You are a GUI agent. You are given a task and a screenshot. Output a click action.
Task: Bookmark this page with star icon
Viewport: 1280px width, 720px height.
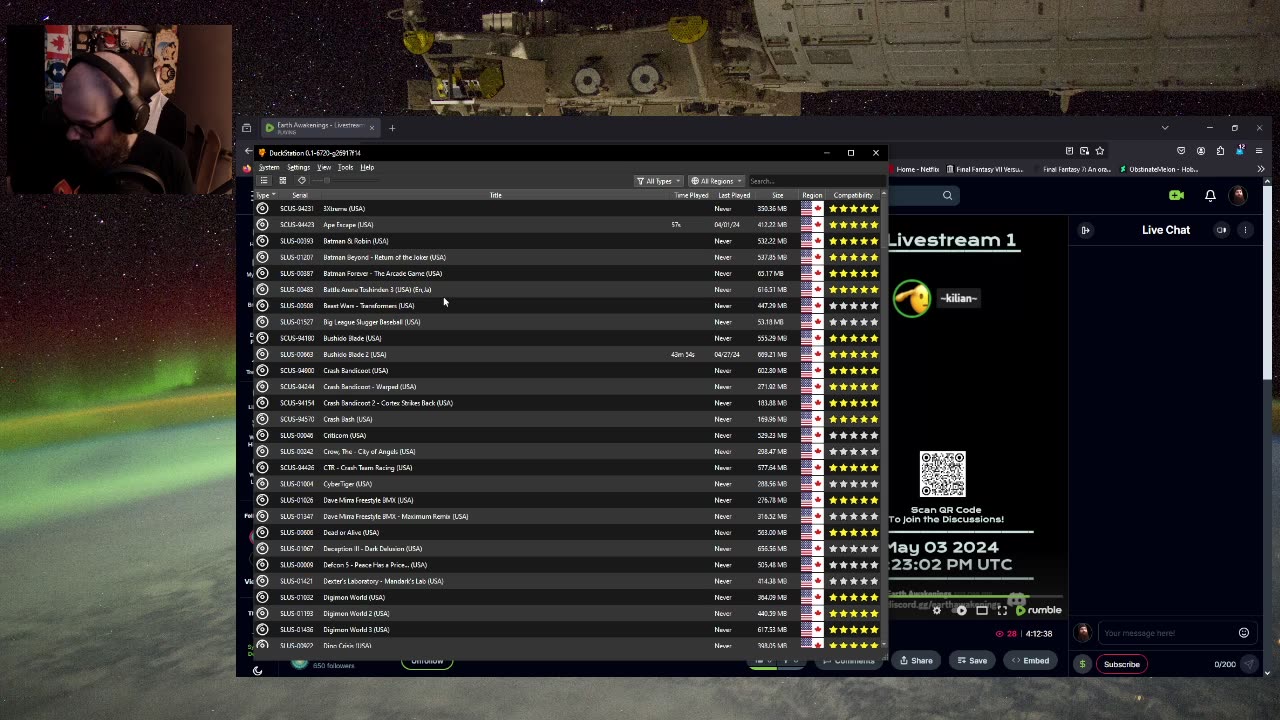tap(1100, 151)
